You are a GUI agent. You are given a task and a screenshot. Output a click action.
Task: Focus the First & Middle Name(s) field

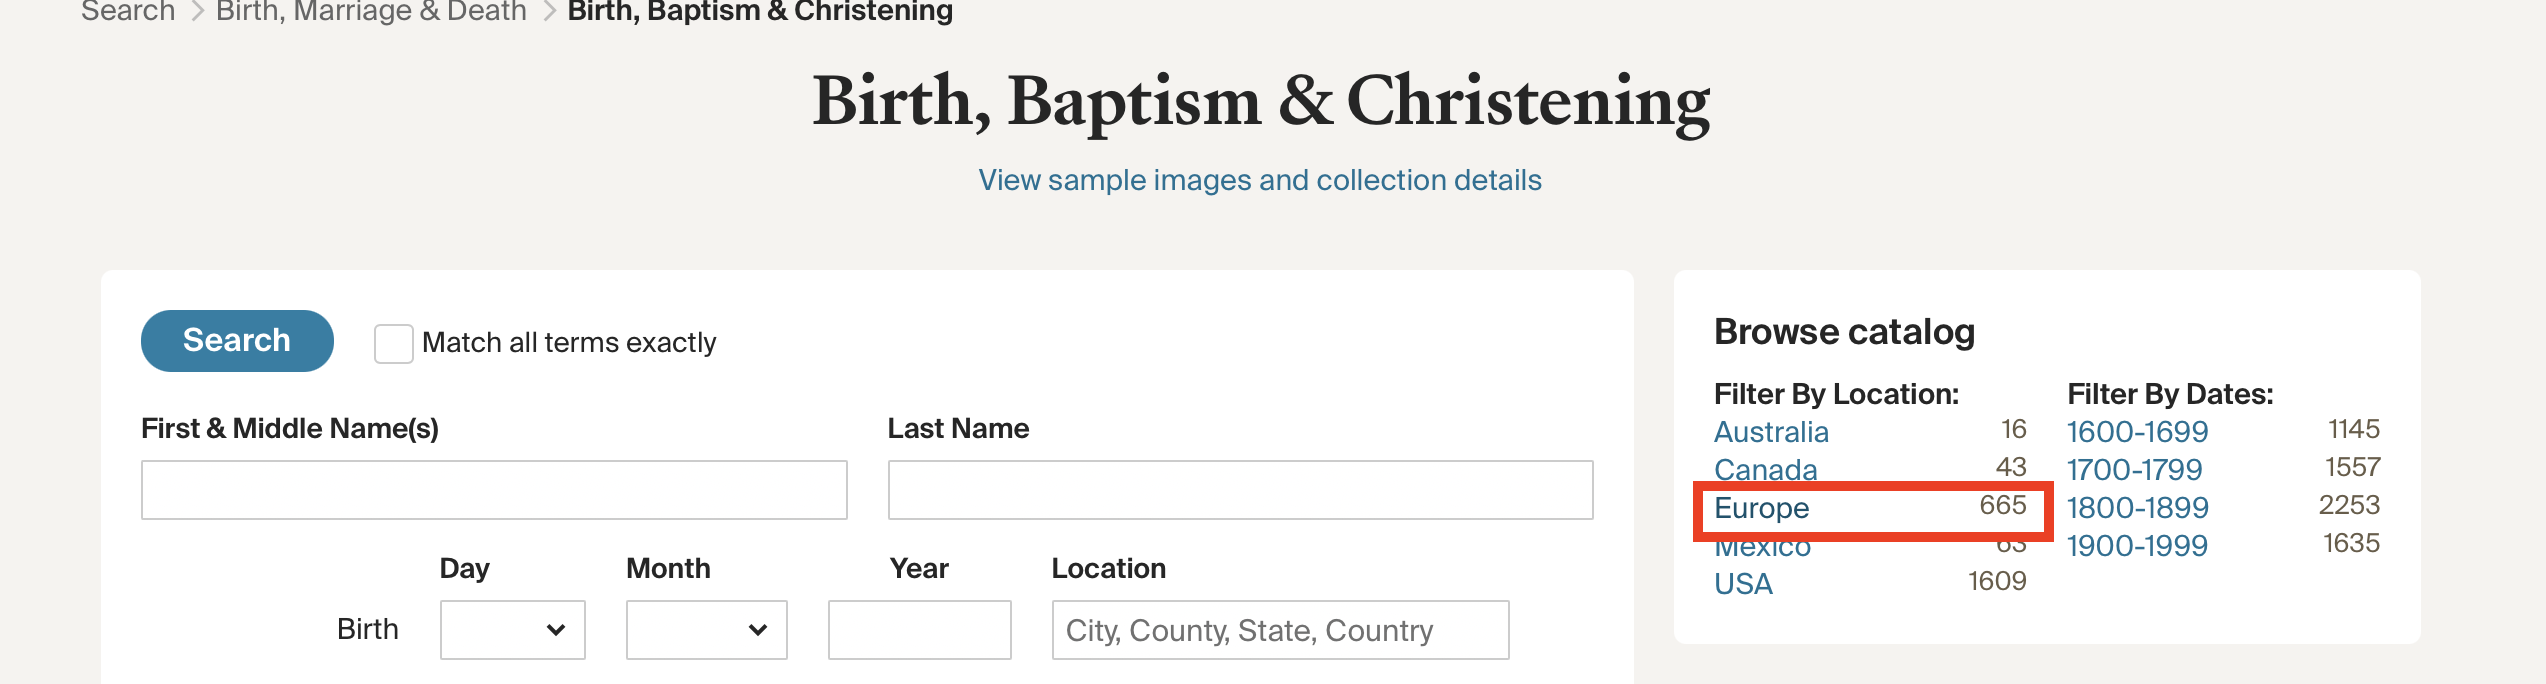point(494,490)
